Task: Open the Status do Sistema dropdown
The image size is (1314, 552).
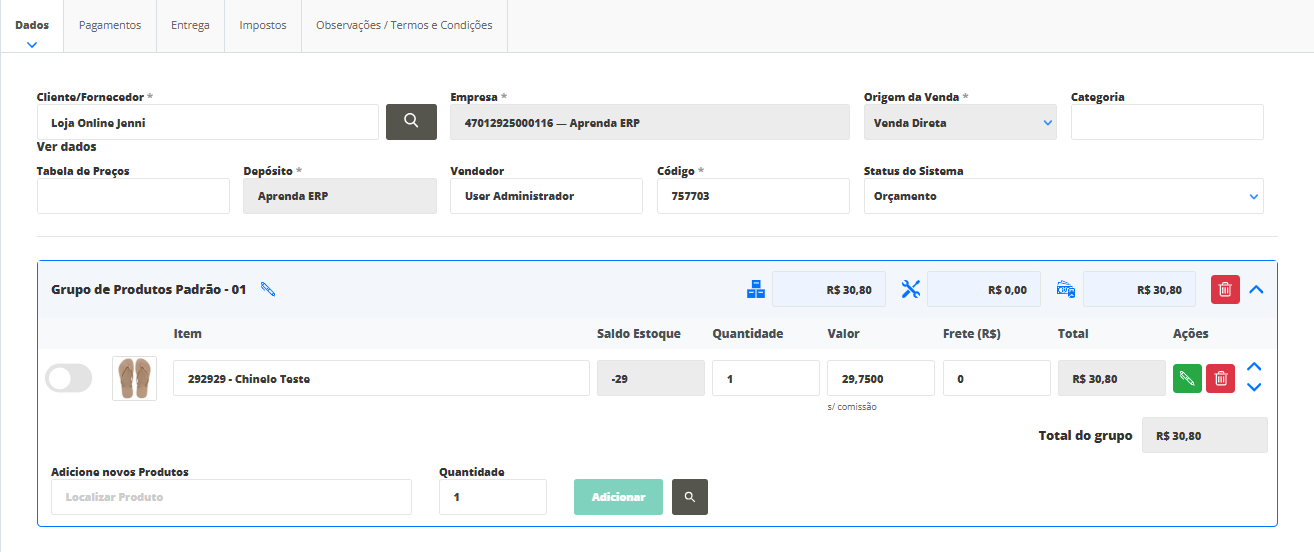Action: pos(1063,197)
